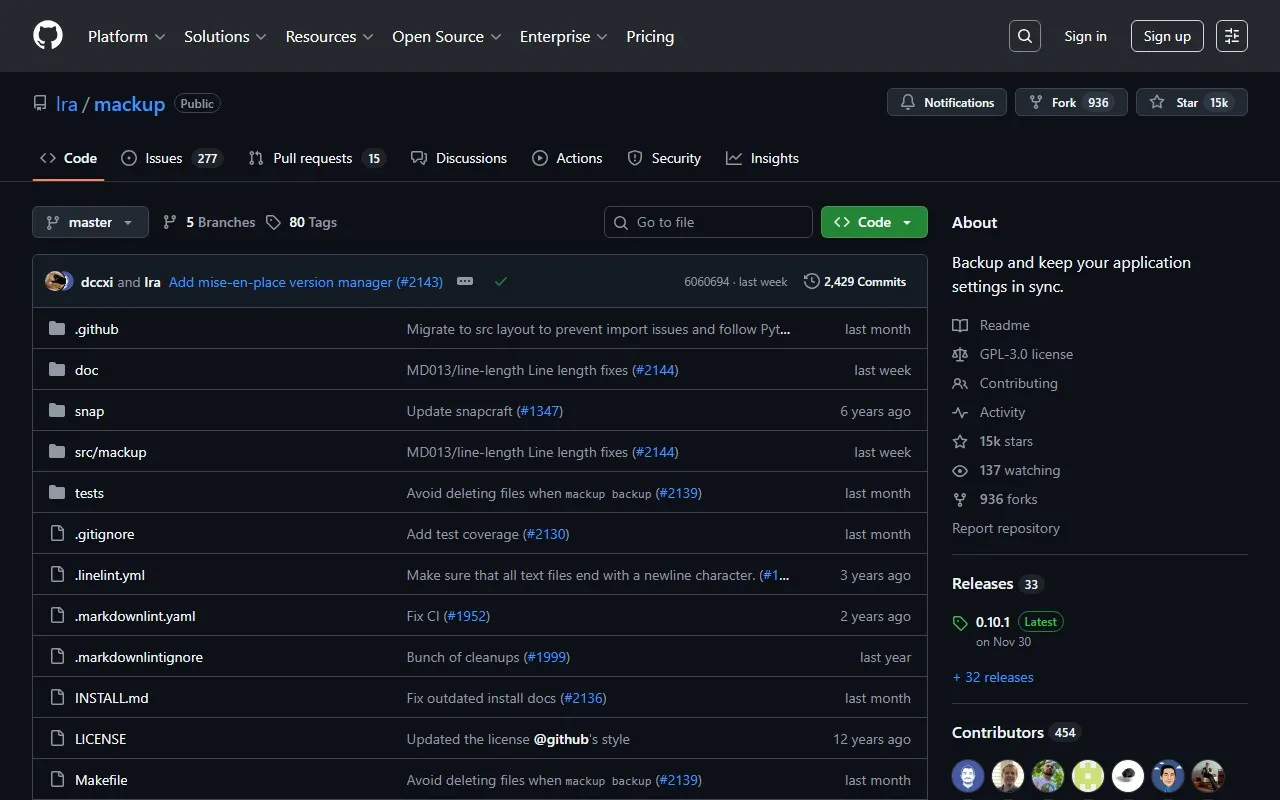Click the Go to file search field

[708, 222]
